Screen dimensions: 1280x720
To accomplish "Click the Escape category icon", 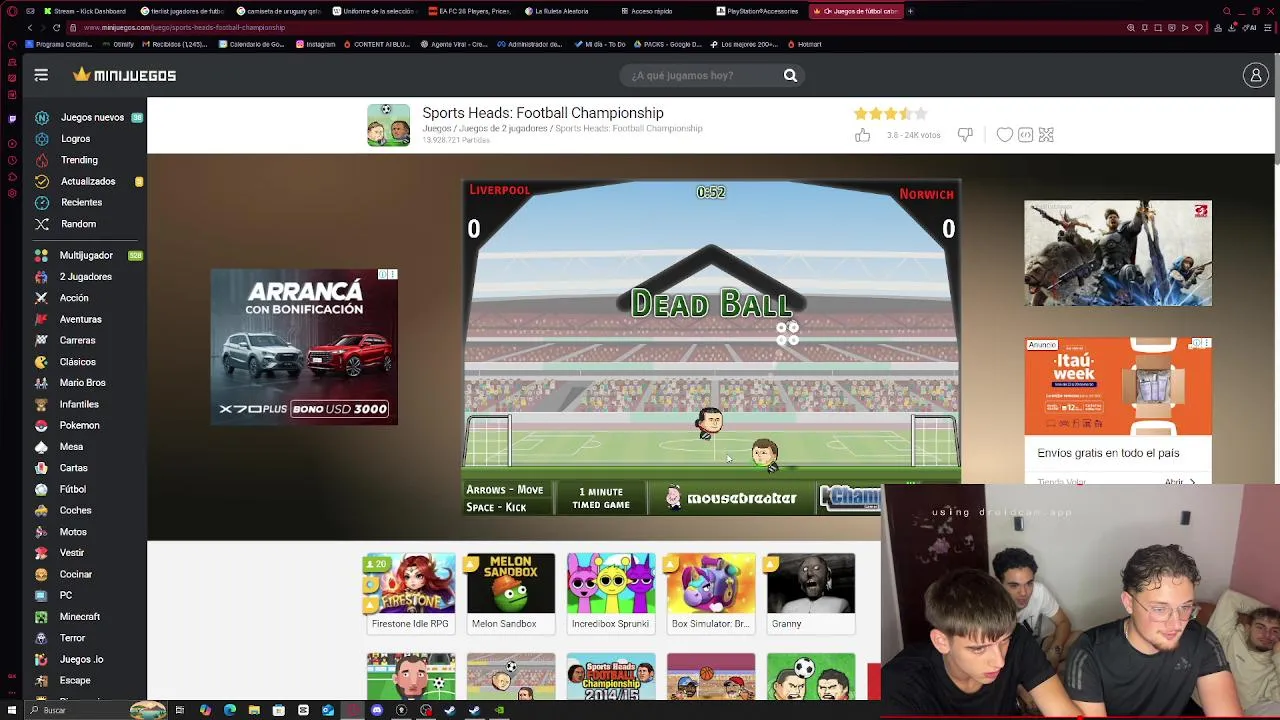I will pos(41,680).
